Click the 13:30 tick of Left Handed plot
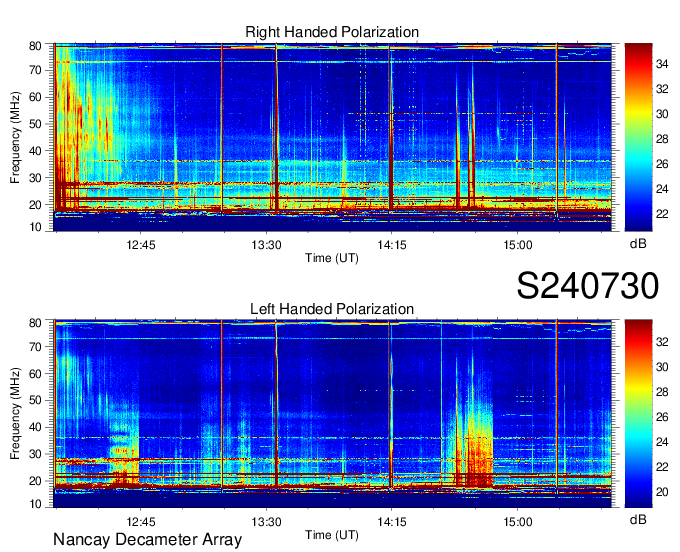Image resolution: width=680 pixels, height=552 pixels. click(266, 522)
